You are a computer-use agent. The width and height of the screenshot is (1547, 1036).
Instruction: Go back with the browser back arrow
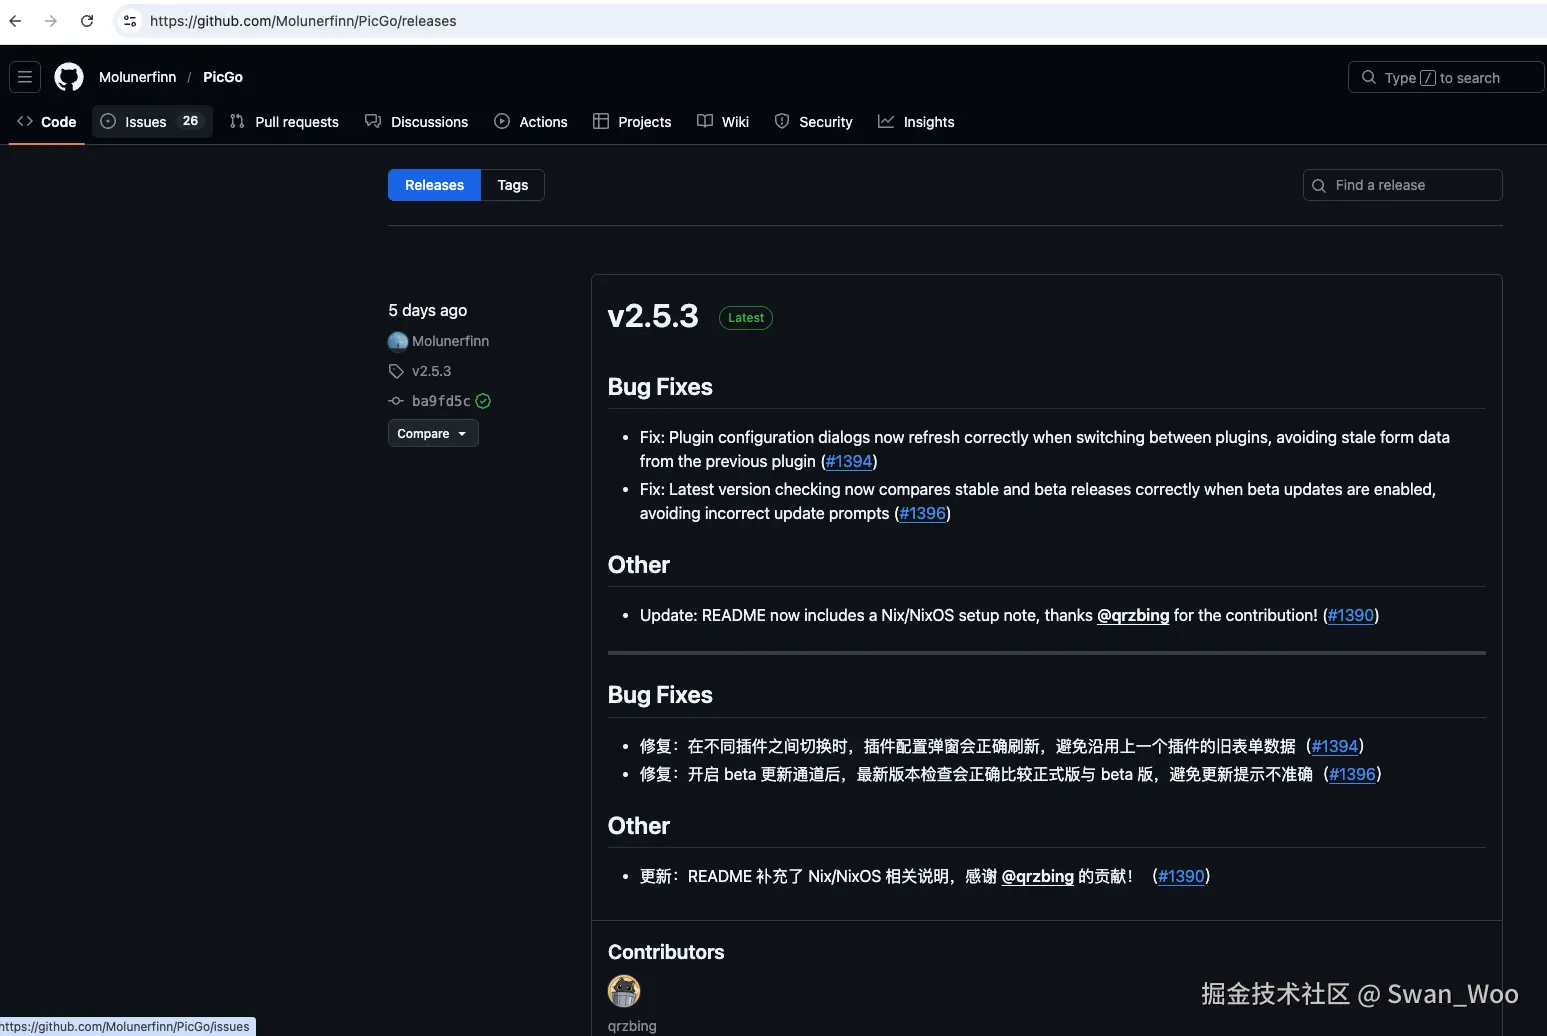[x=15, y=20]
